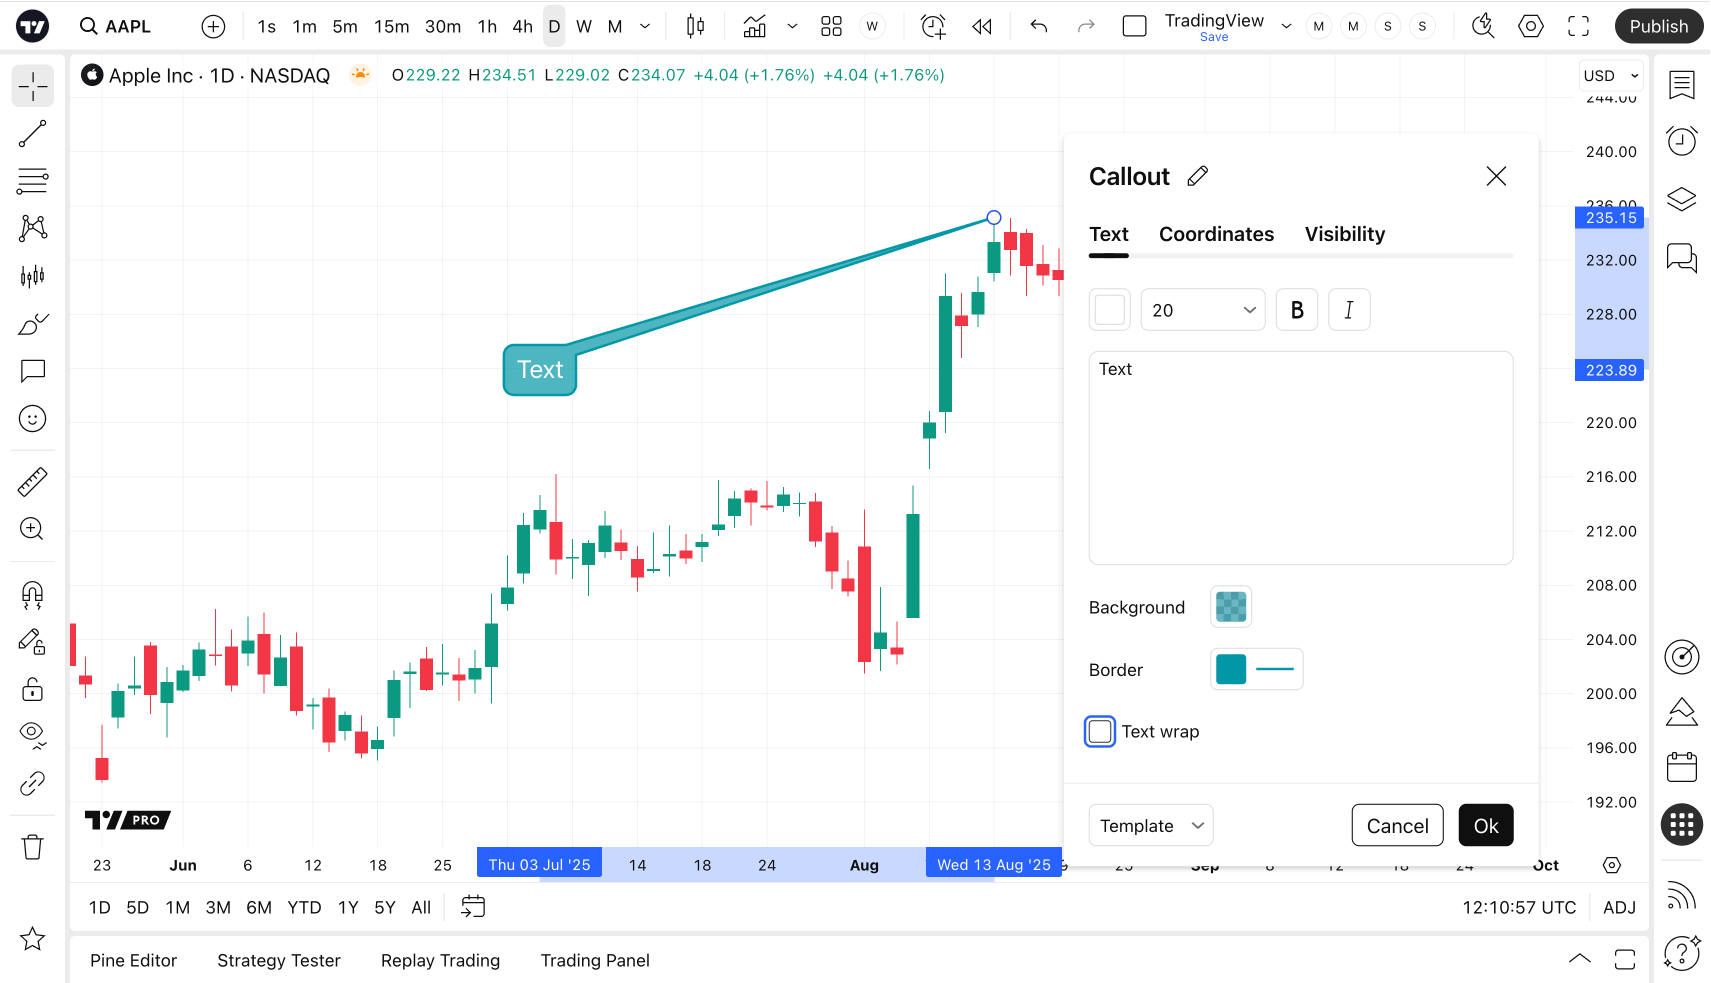This screenshot has width=1711, height=983.
Task: Switch to the 4h interval
Action: click(x=523, y=26)
